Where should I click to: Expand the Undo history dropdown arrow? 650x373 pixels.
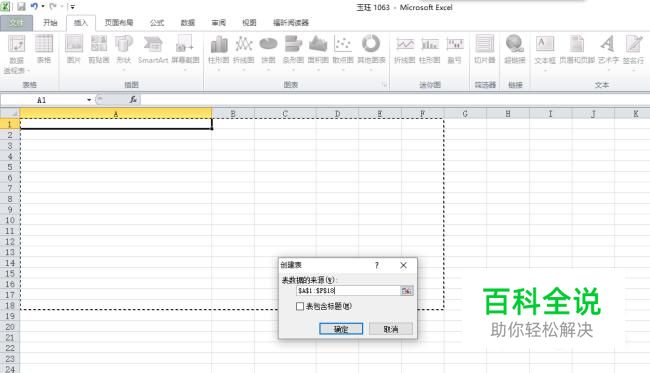[43, 7]
